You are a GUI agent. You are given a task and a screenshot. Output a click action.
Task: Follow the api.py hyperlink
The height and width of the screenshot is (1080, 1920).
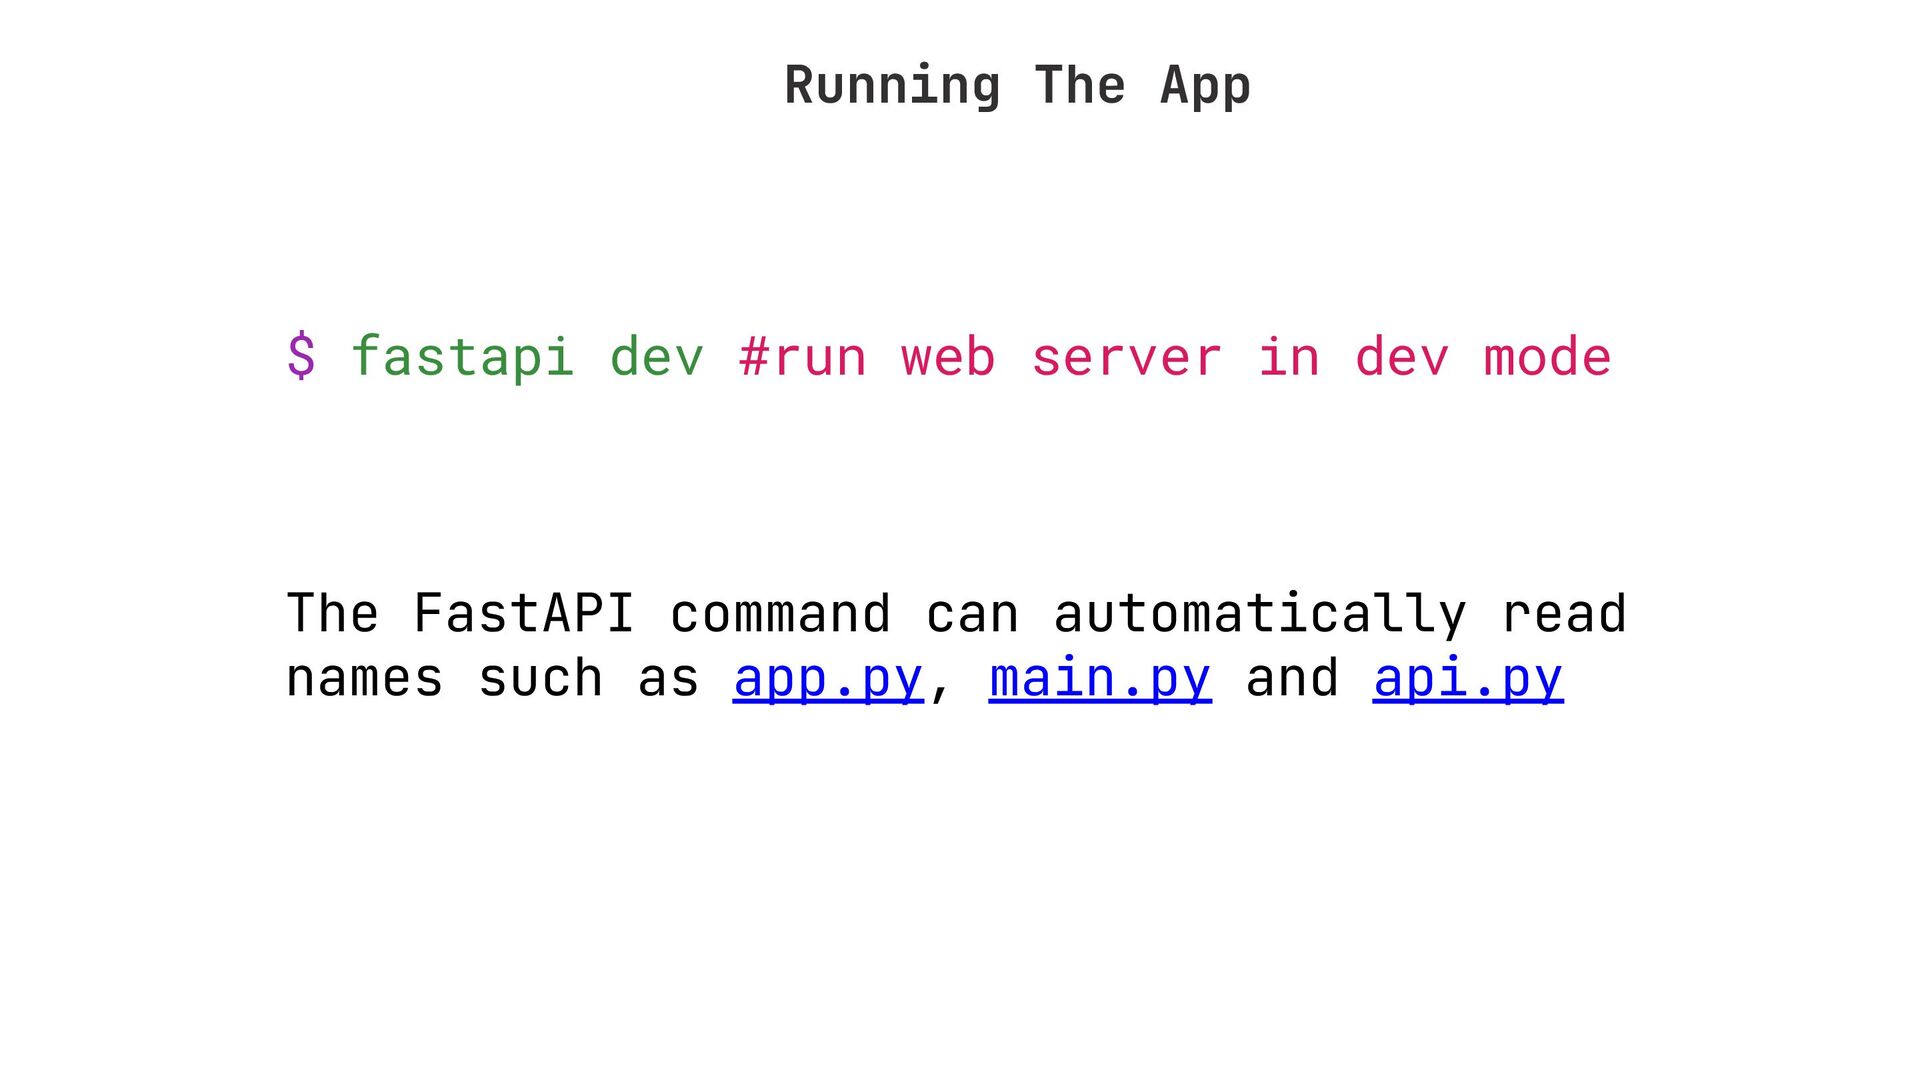pyautogui.click(x=1468, y=679)
